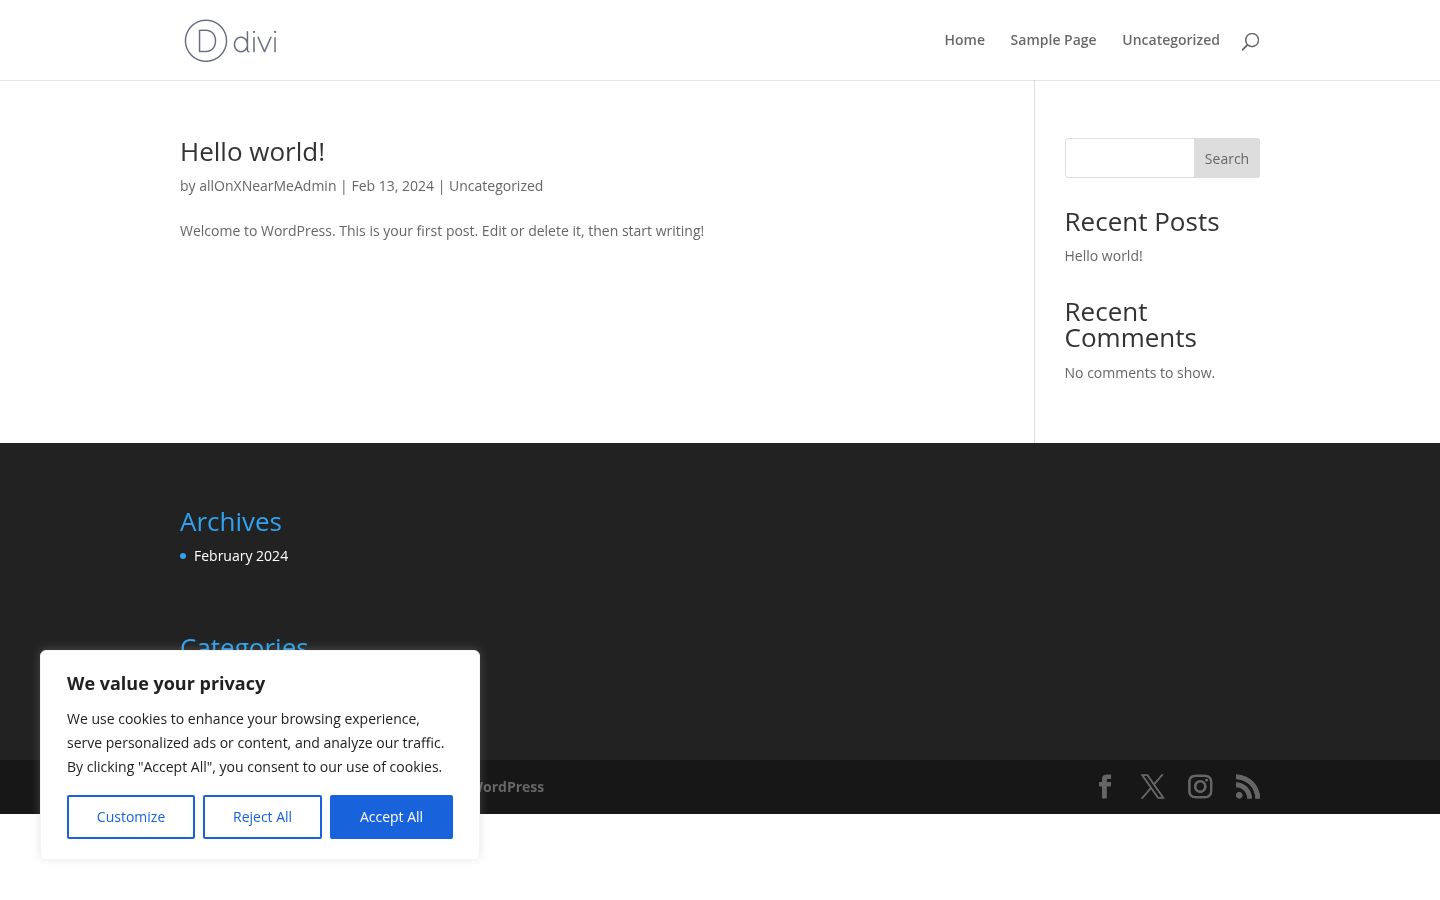Click the Divi logo in the header
The width and height of the screenshot is (1440, 900).
coord(231,41)
